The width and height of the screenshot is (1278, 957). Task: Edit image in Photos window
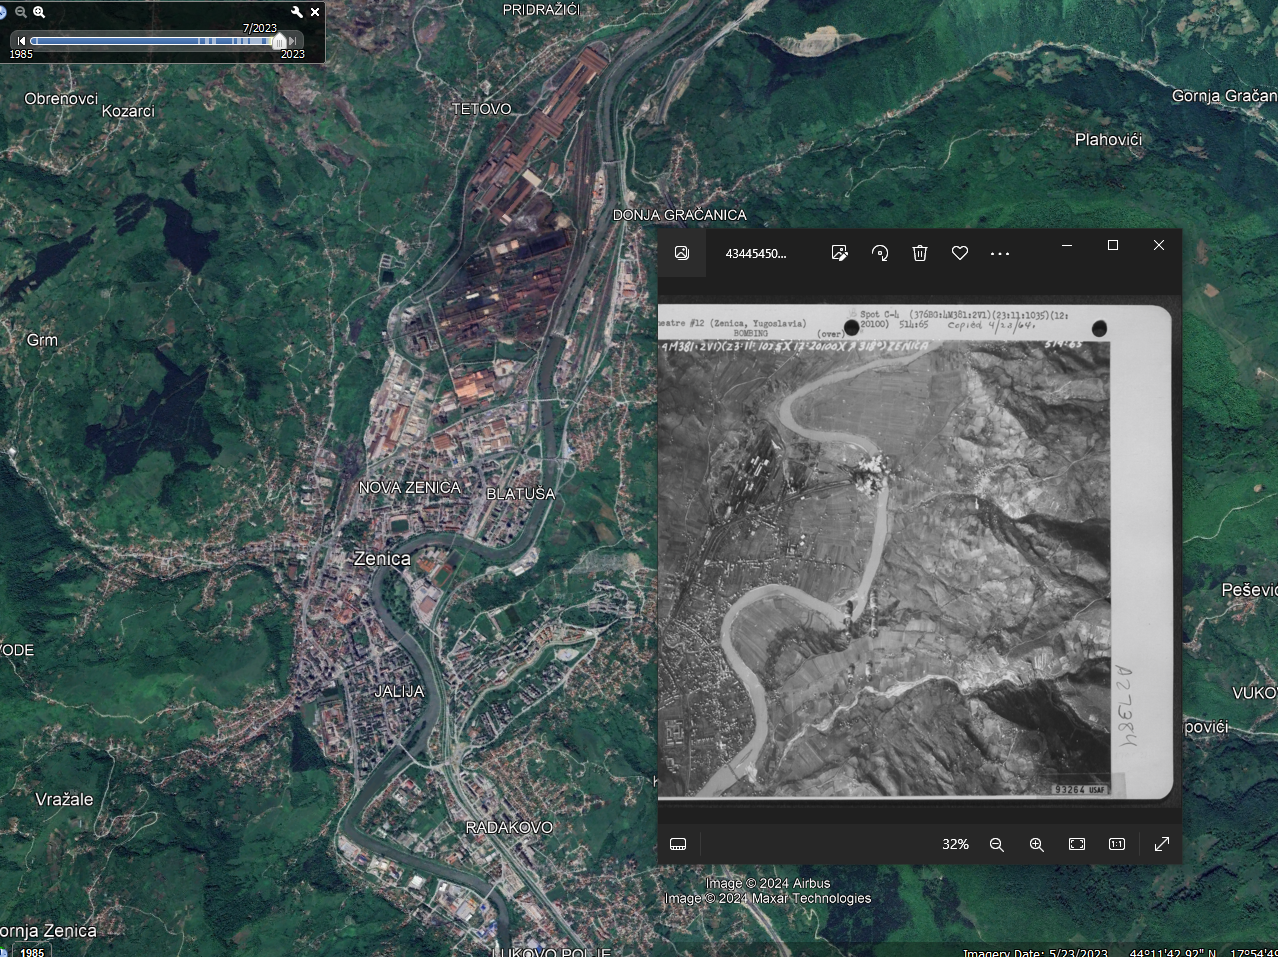[x=840, y=253]
